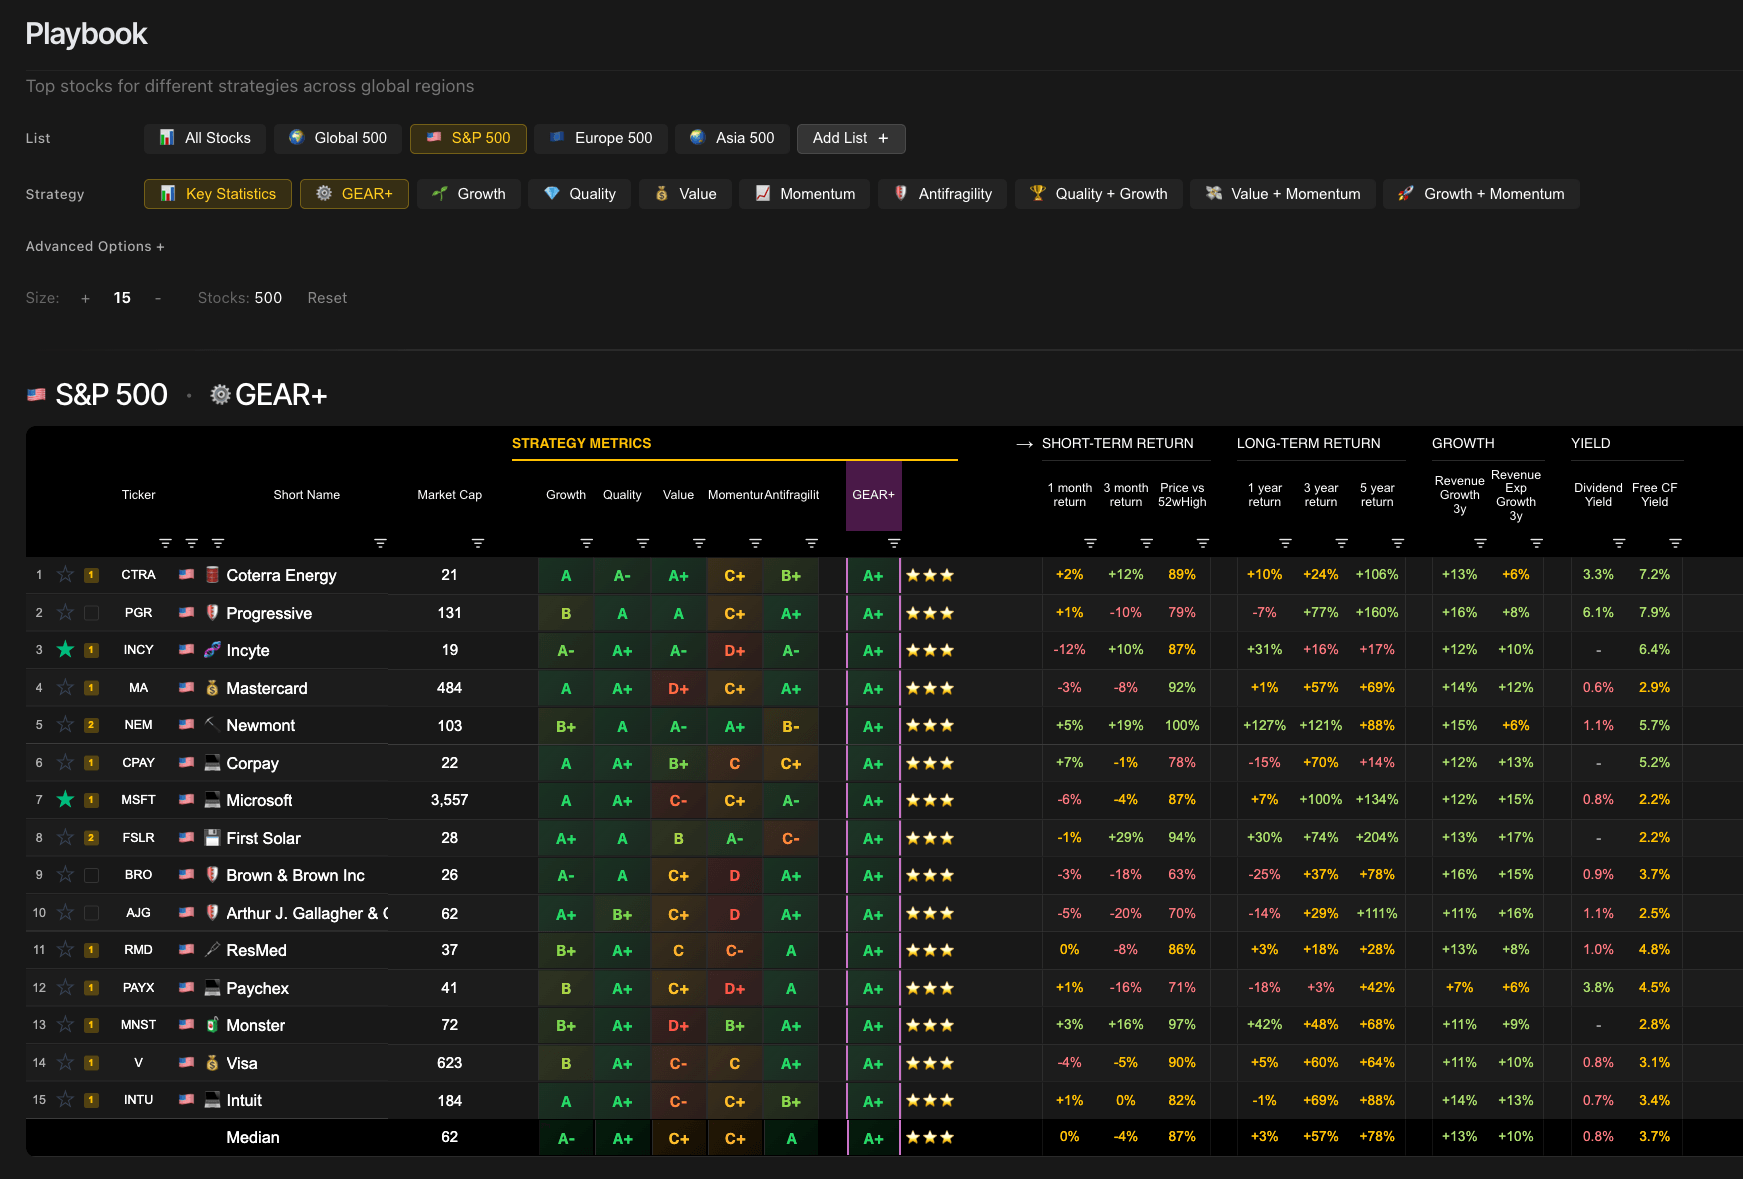
Task: Open the Add List menu
Action: [x=851, y=138]
